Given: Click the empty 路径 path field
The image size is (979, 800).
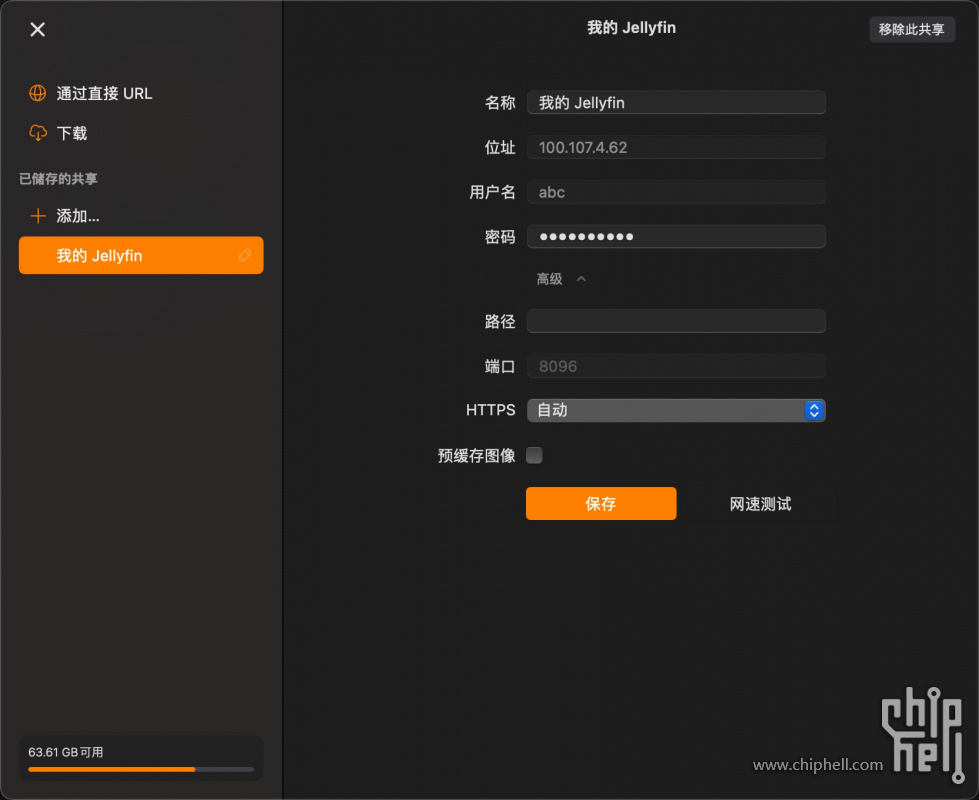Looking at the screenshot, I should (676, 321).
